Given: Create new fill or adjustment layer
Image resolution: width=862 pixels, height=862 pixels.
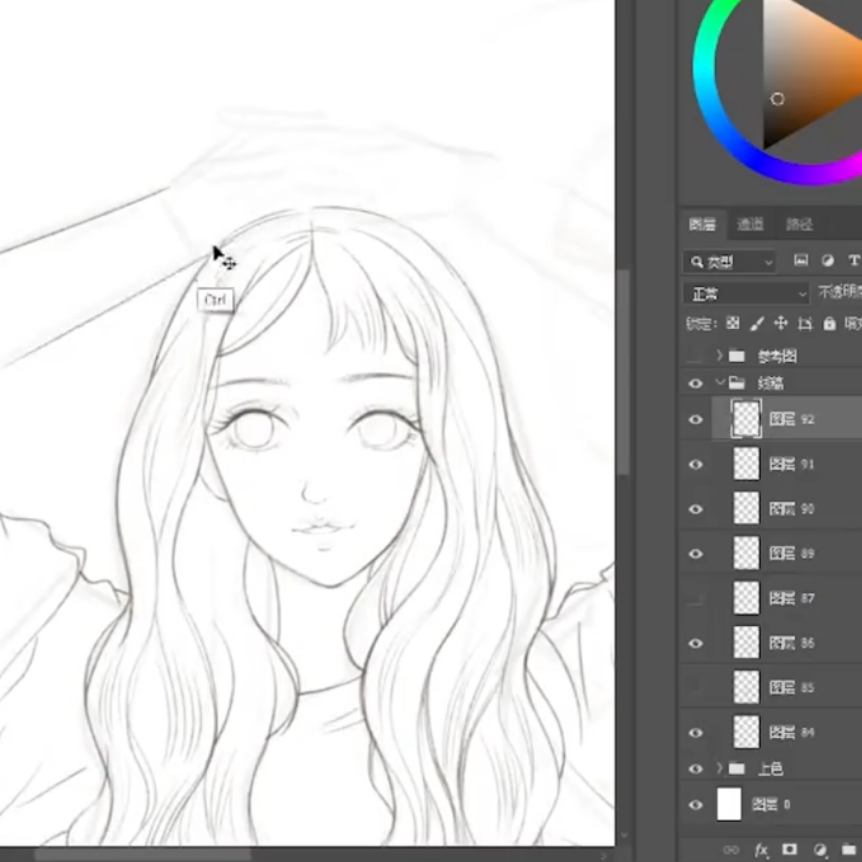Looking at the screenshot, I should pyautogui.click(x=820, y=850).
